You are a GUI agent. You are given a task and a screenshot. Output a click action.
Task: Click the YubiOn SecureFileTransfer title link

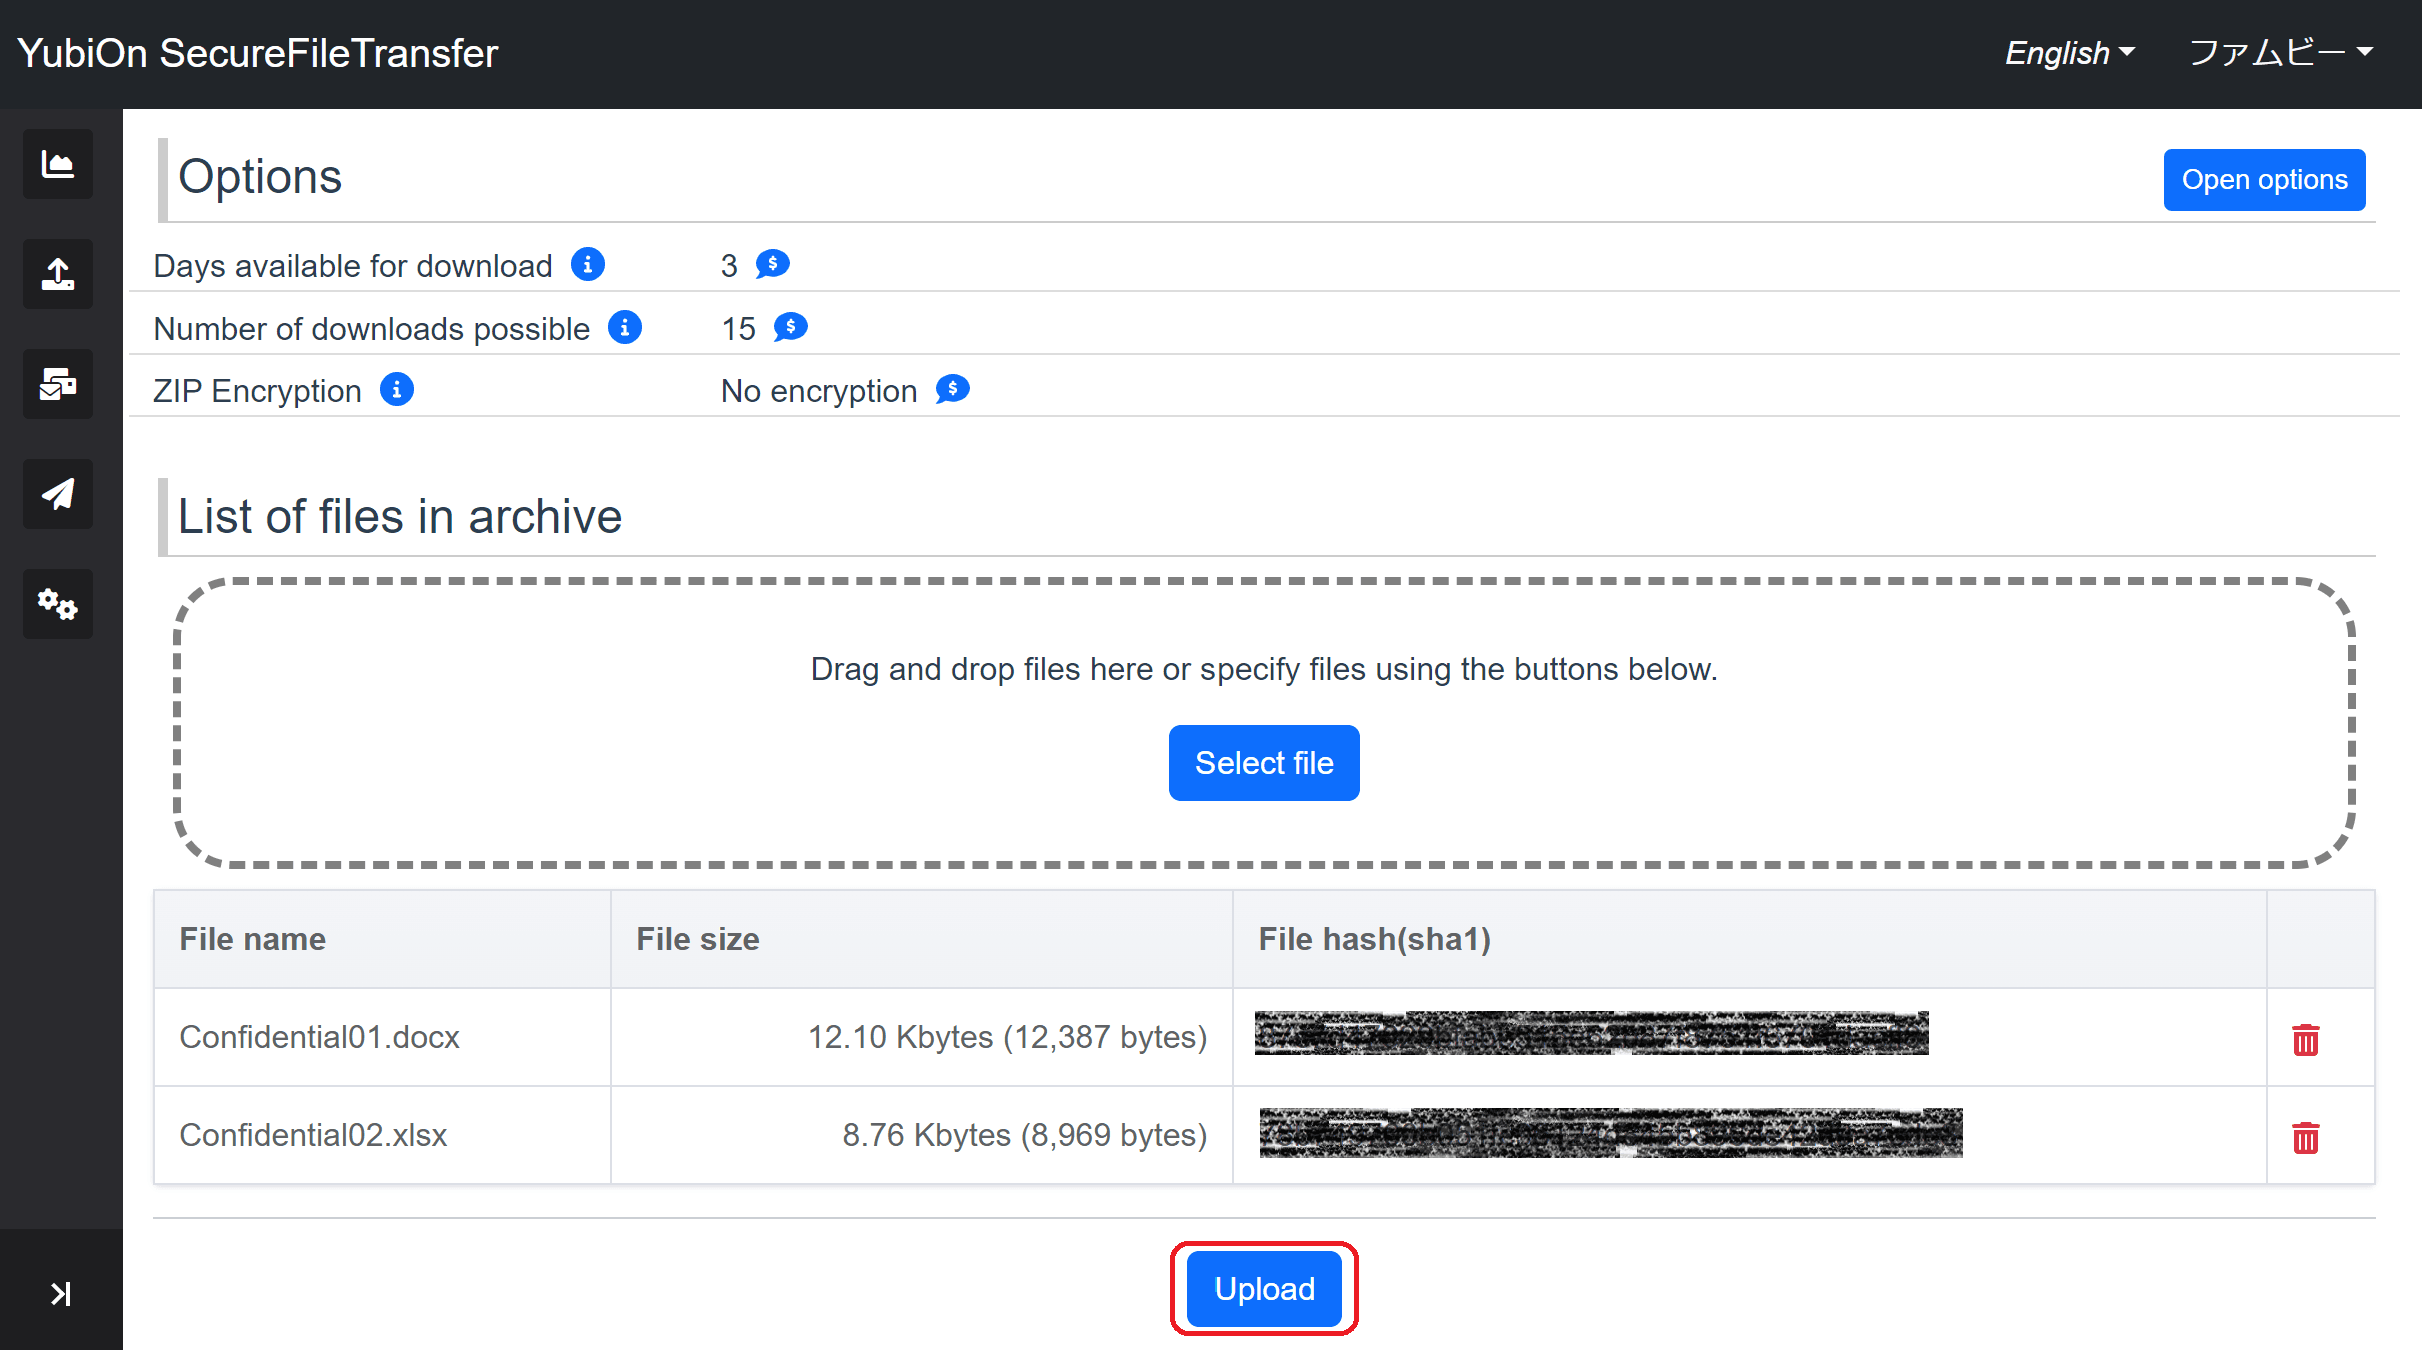coord(258,53)
